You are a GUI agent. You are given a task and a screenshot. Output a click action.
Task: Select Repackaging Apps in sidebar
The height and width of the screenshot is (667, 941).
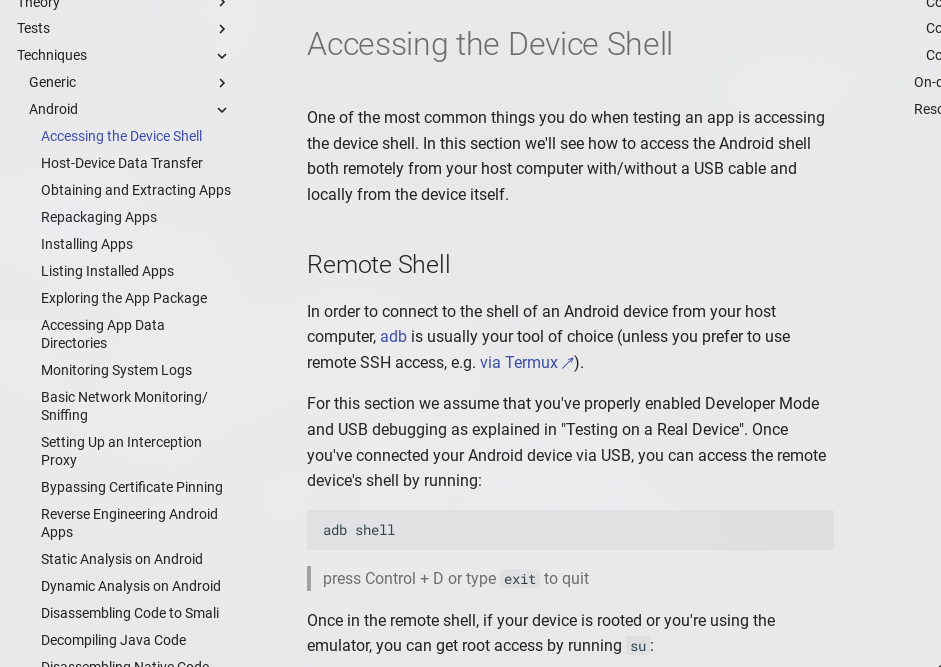(99, 217)
